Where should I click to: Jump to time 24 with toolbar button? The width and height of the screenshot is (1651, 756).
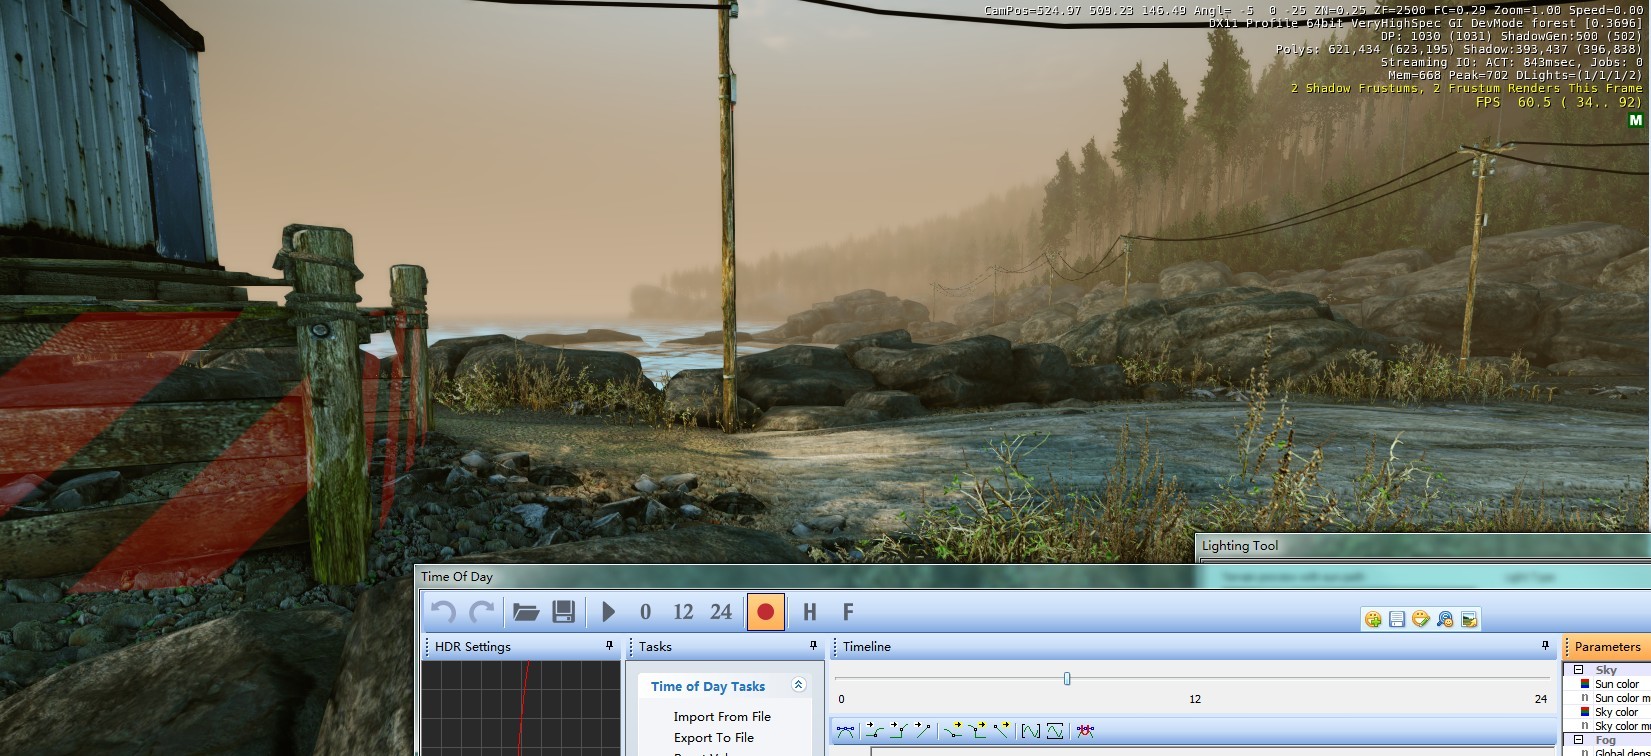pos(721,611)
